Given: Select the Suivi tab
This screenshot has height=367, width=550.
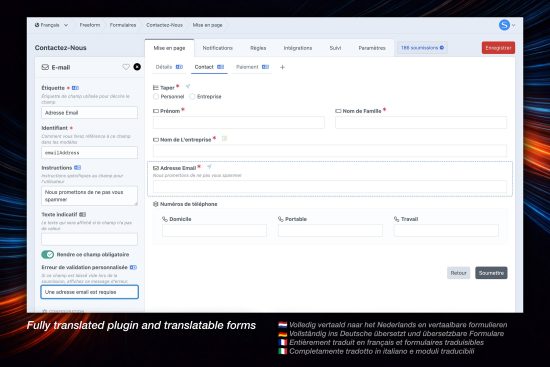Looking at the screenshot, I should 335,48.
